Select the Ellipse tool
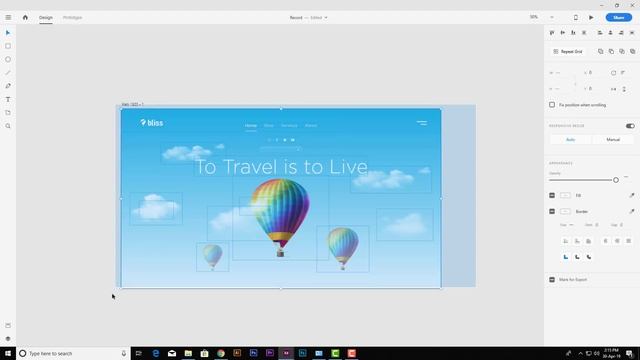The width and height of the screenshot is (640, 360). 8,60
